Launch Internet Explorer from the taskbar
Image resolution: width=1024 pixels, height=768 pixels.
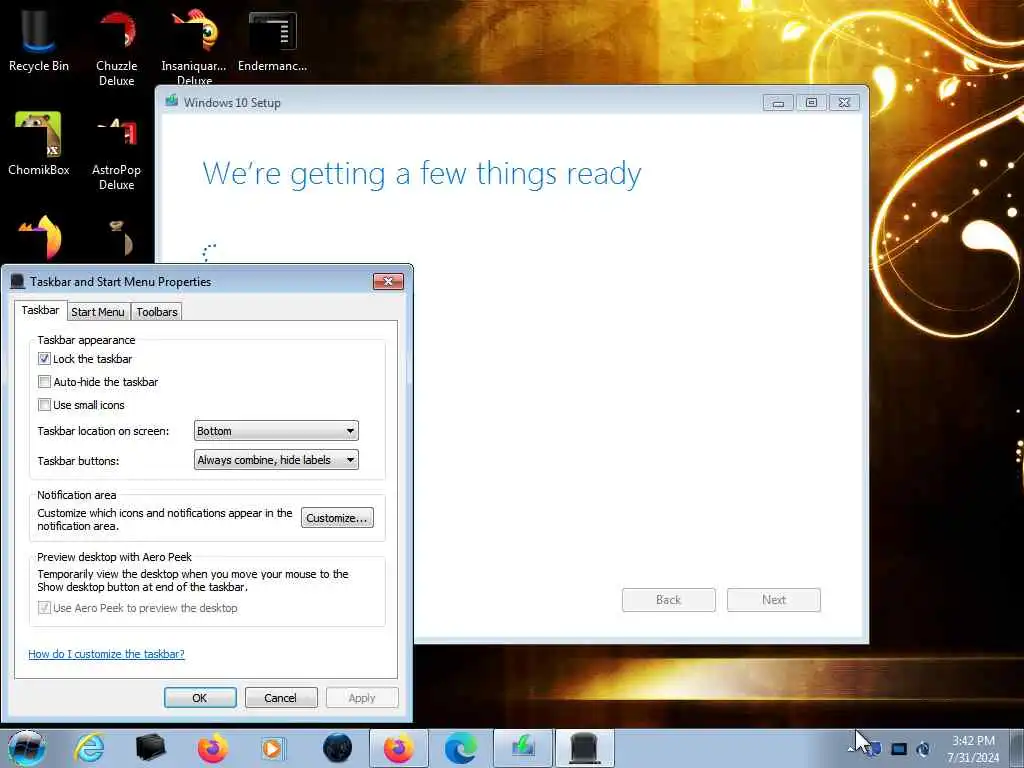pyautogui.click(x=89, y=748)
